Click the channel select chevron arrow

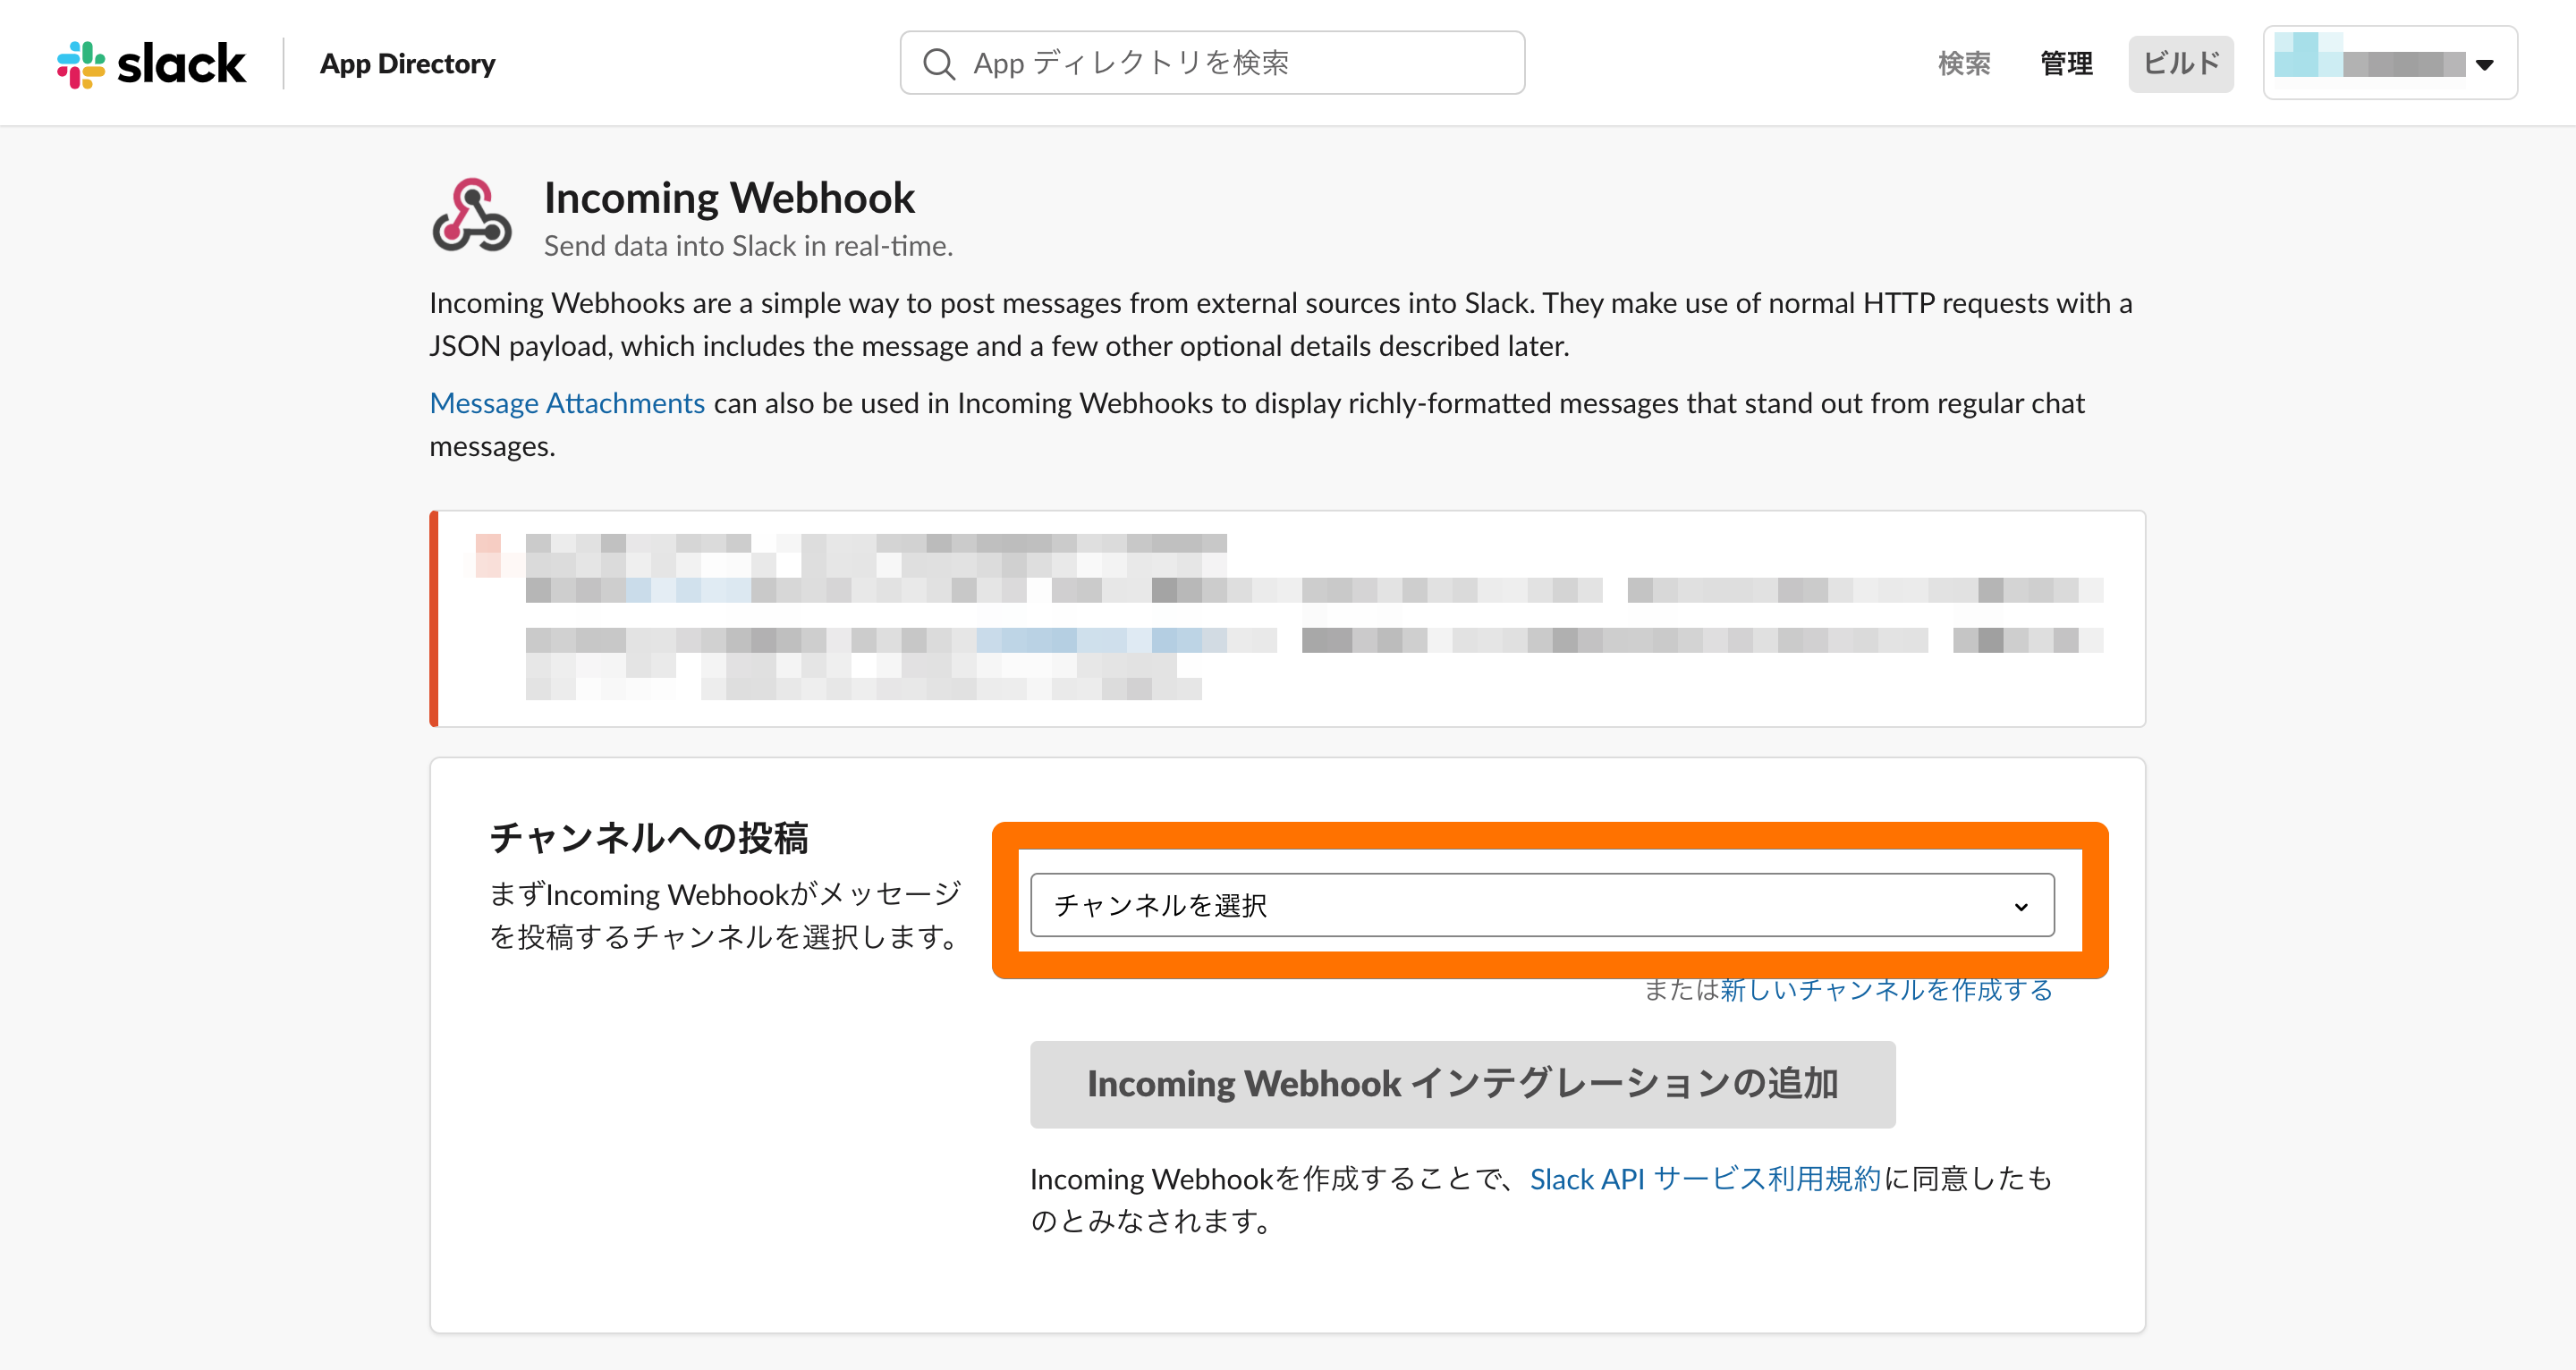(x=2020, y=907)
